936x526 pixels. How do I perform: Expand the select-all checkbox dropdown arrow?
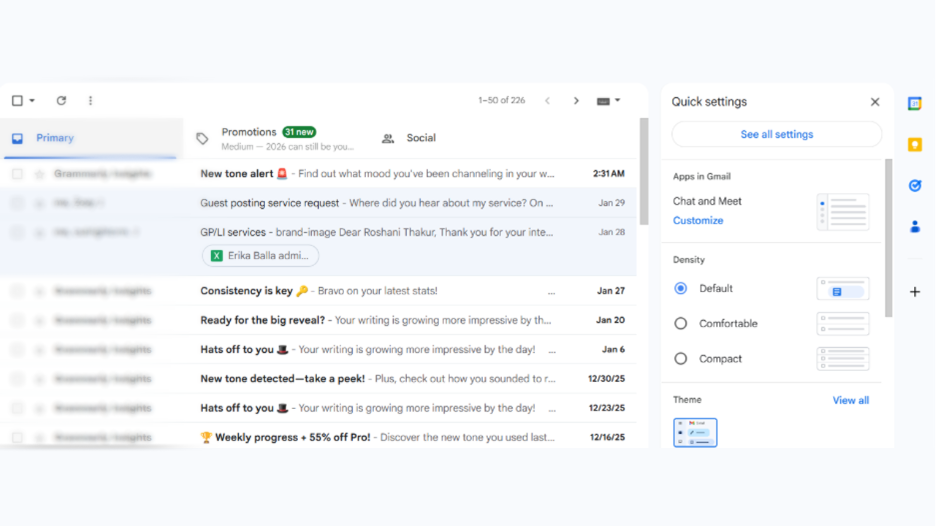32,101
